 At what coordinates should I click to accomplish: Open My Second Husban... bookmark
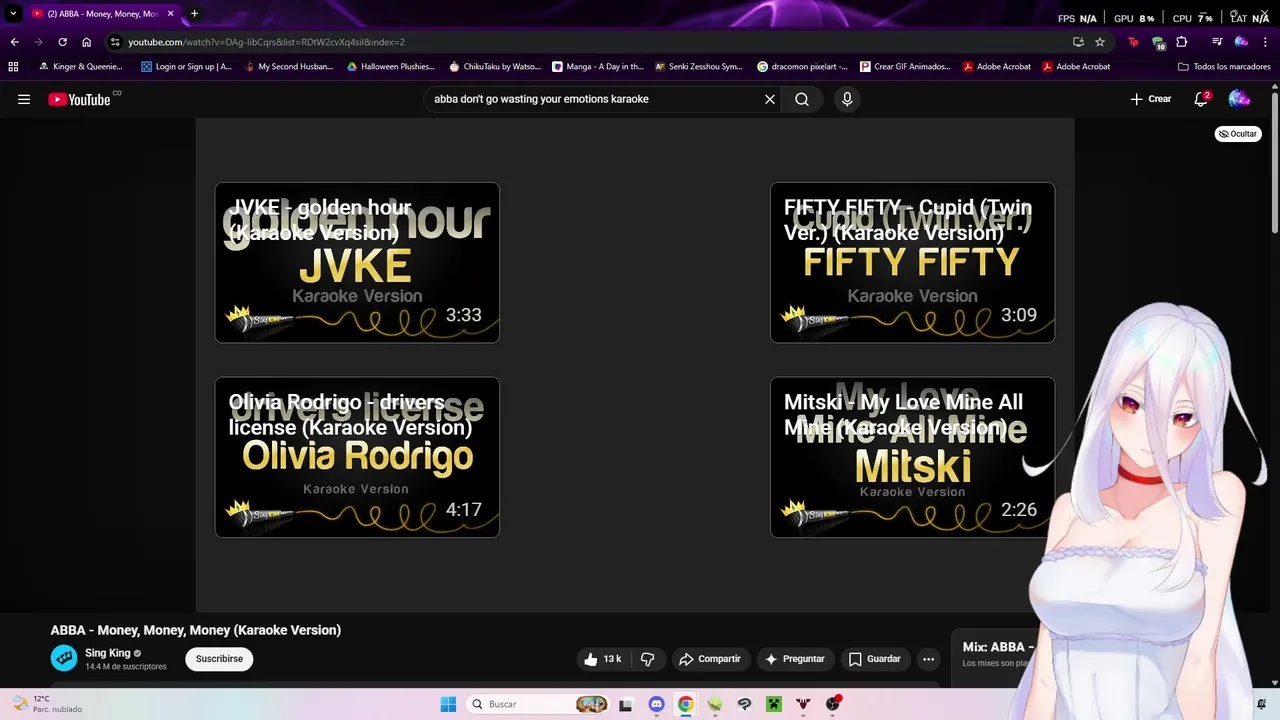point(288,67)
